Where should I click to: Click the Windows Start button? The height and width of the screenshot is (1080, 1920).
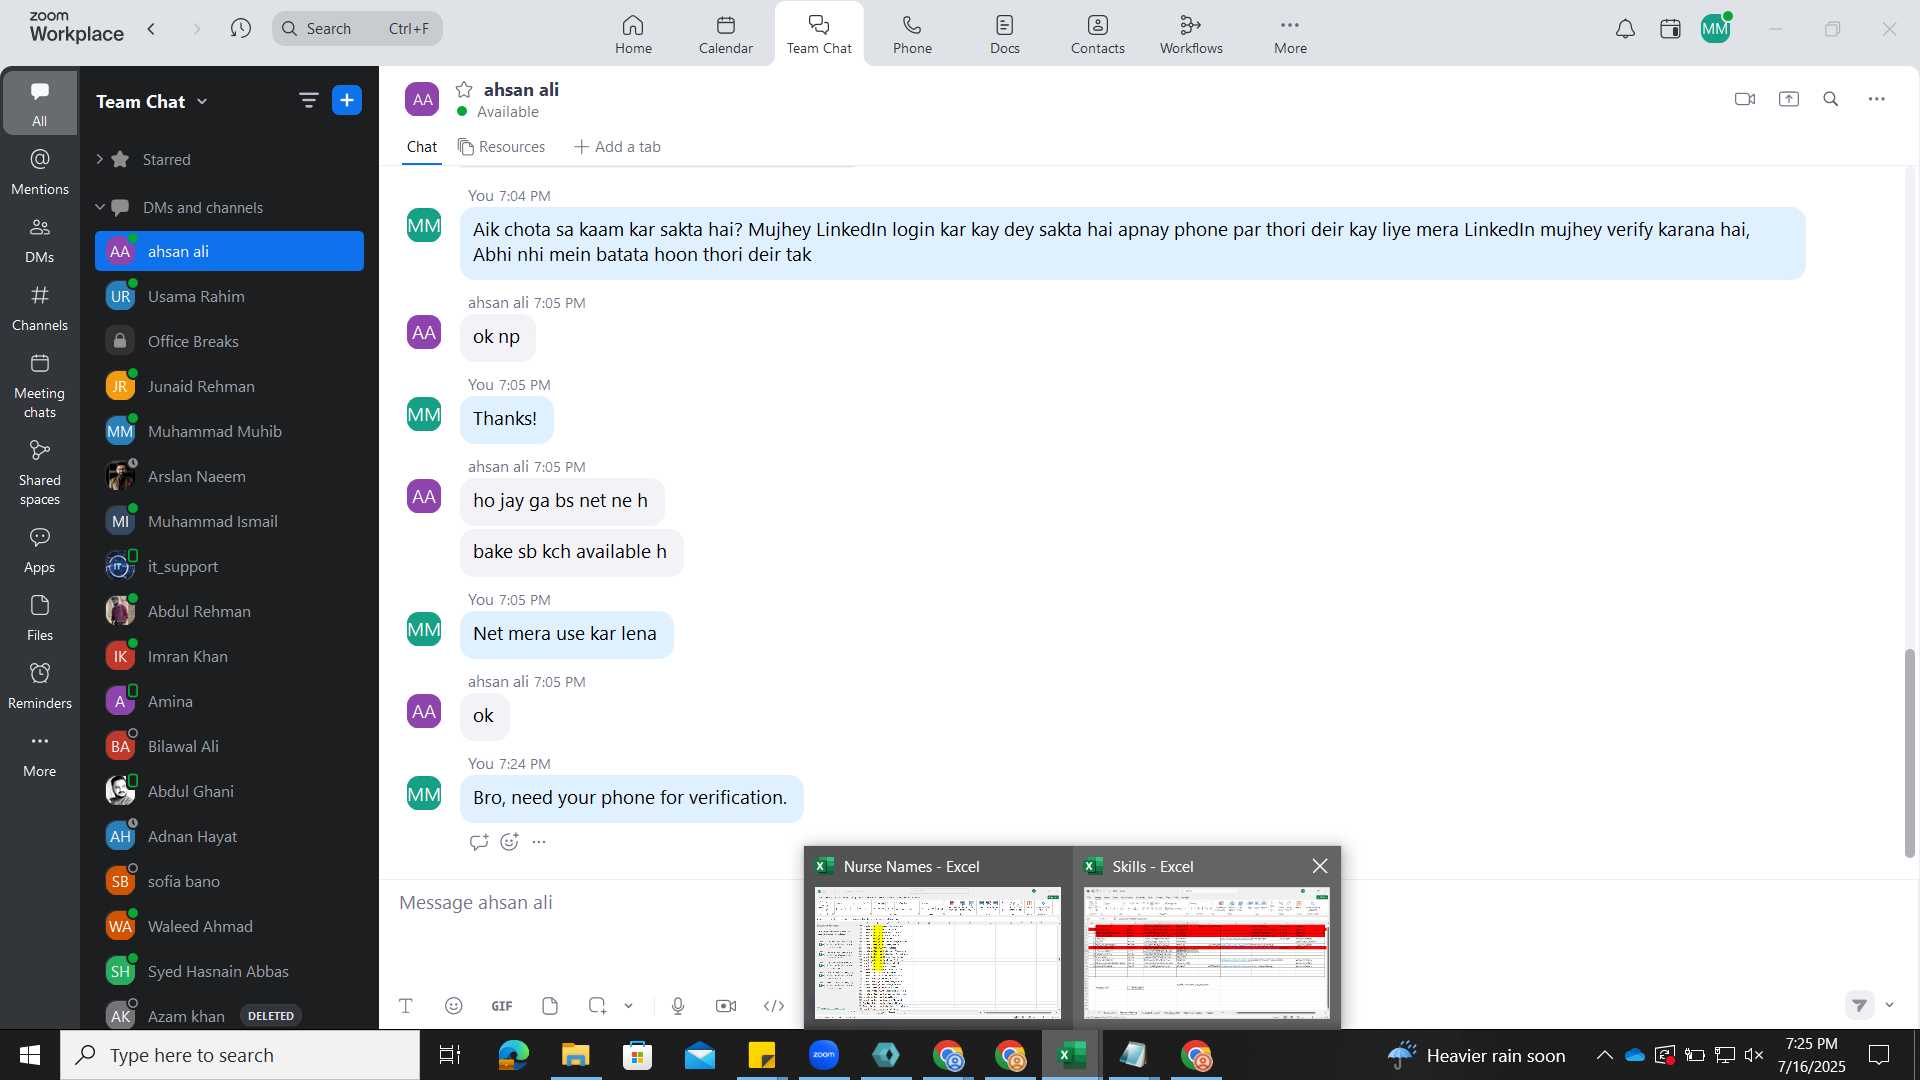click(30, 1055)
